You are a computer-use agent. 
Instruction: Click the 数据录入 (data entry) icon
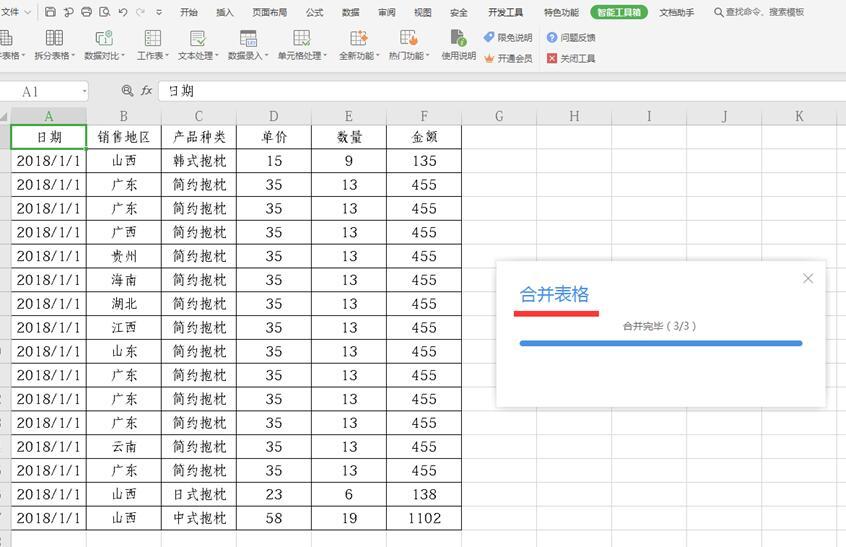248,39
